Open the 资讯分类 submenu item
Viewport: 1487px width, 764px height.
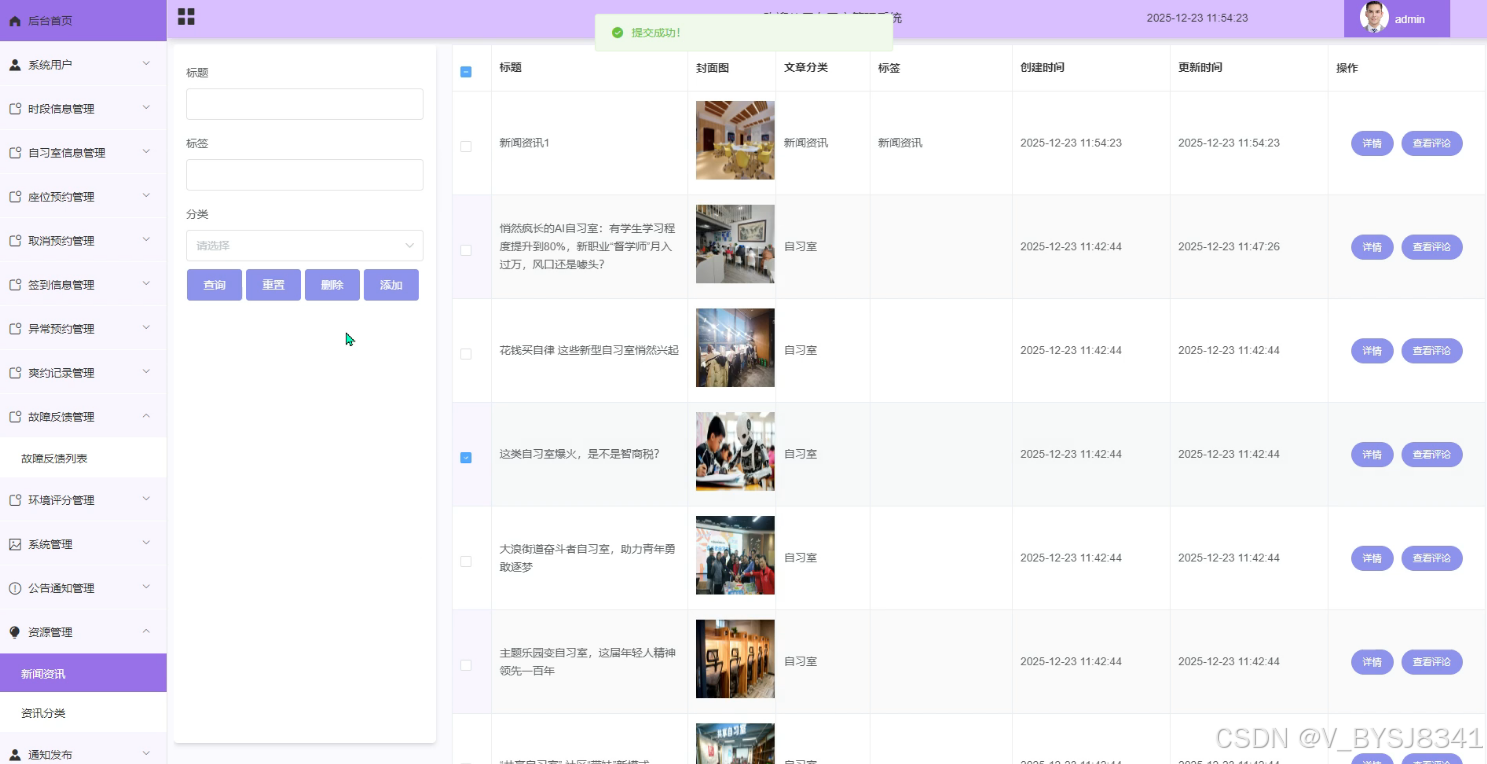(83, 713)
